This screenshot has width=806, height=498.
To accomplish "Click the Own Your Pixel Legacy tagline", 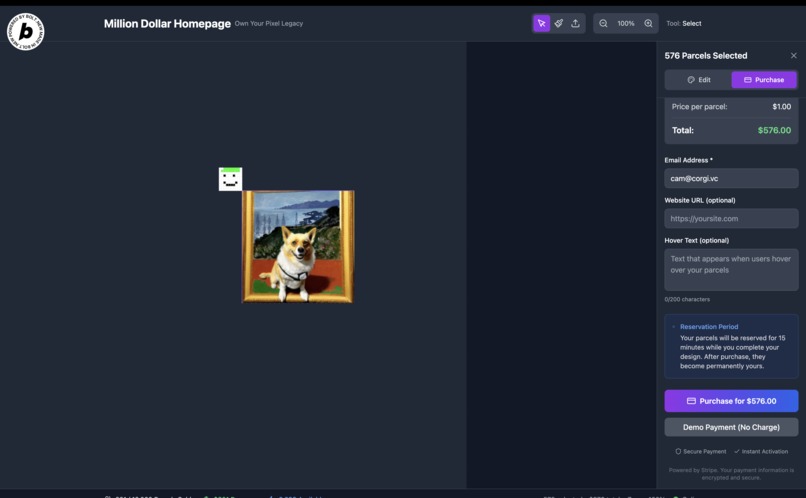I will click(269, 24).
